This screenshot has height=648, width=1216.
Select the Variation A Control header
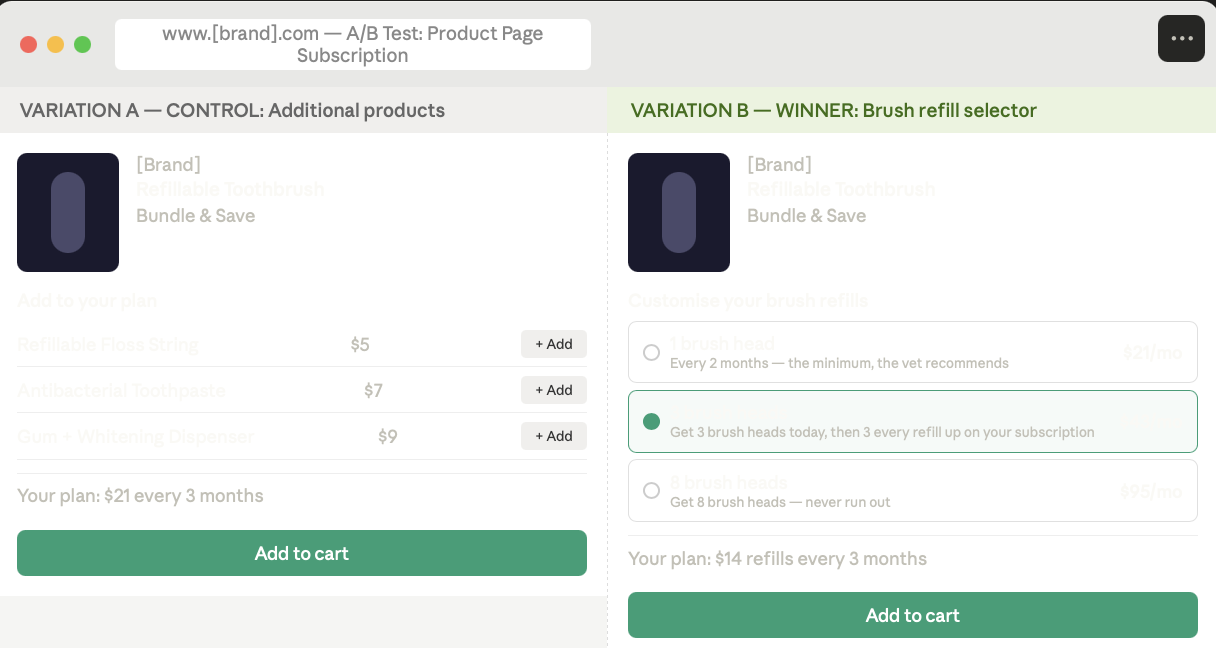coord(233,110)
